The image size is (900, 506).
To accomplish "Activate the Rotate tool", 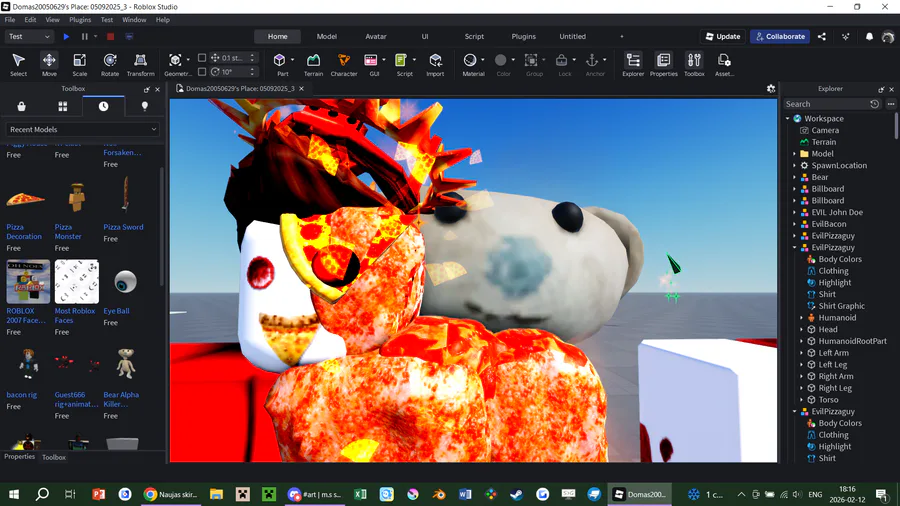I will pyautogui.click(x=110, y=64).
